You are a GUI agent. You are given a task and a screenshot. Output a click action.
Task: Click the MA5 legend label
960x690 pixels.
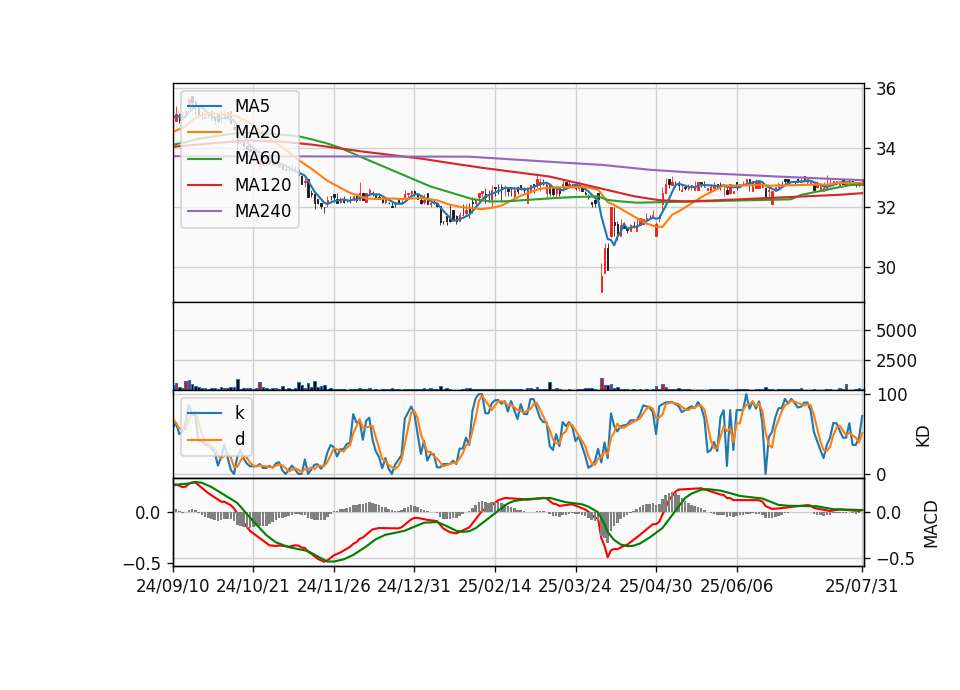pos(252,106)
